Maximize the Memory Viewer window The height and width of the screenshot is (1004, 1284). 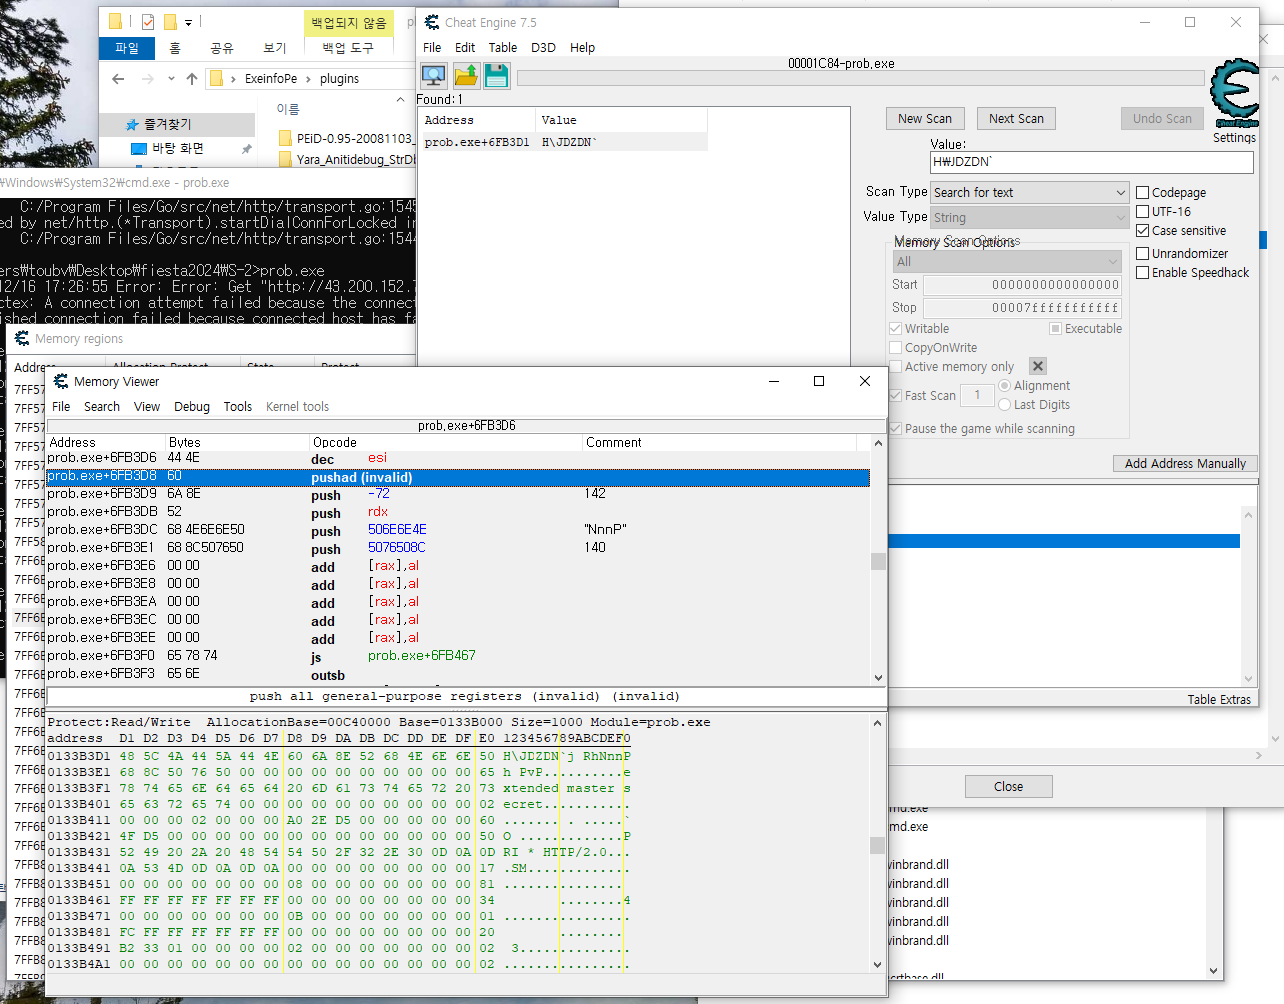click(x=819, y=381)
